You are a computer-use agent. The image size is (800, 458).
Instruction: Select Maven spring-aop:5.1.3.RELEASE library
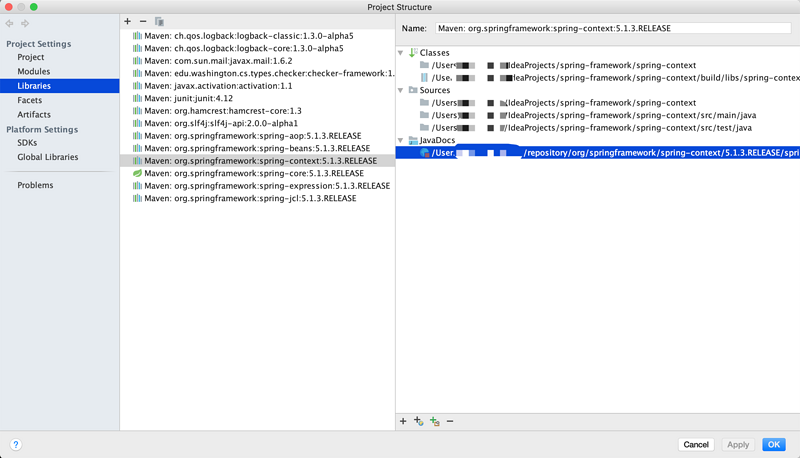[x=258, y=136]
